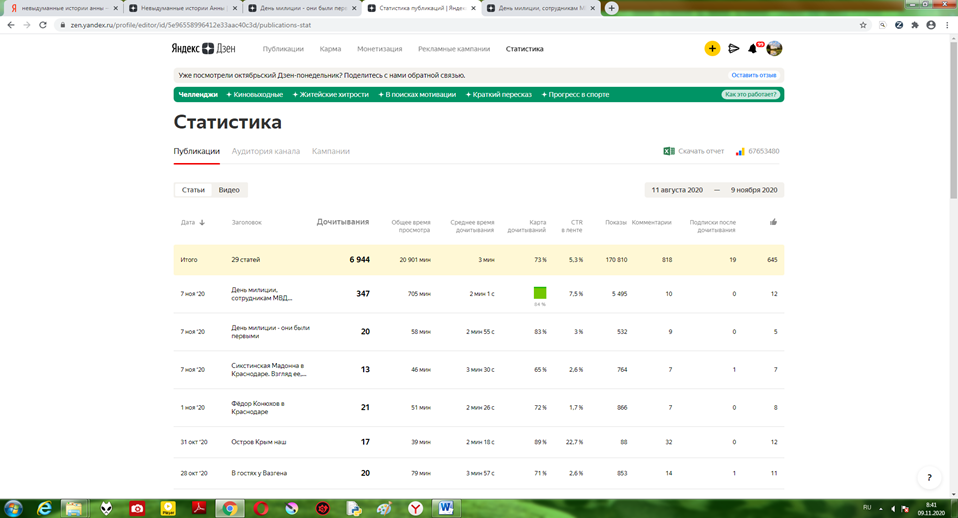Image resolution: width=958 pixels, height=518 pixels.
Task: Open the Краткий пересказ challenge
Action: pyautogui.click(x=499, y=95)
